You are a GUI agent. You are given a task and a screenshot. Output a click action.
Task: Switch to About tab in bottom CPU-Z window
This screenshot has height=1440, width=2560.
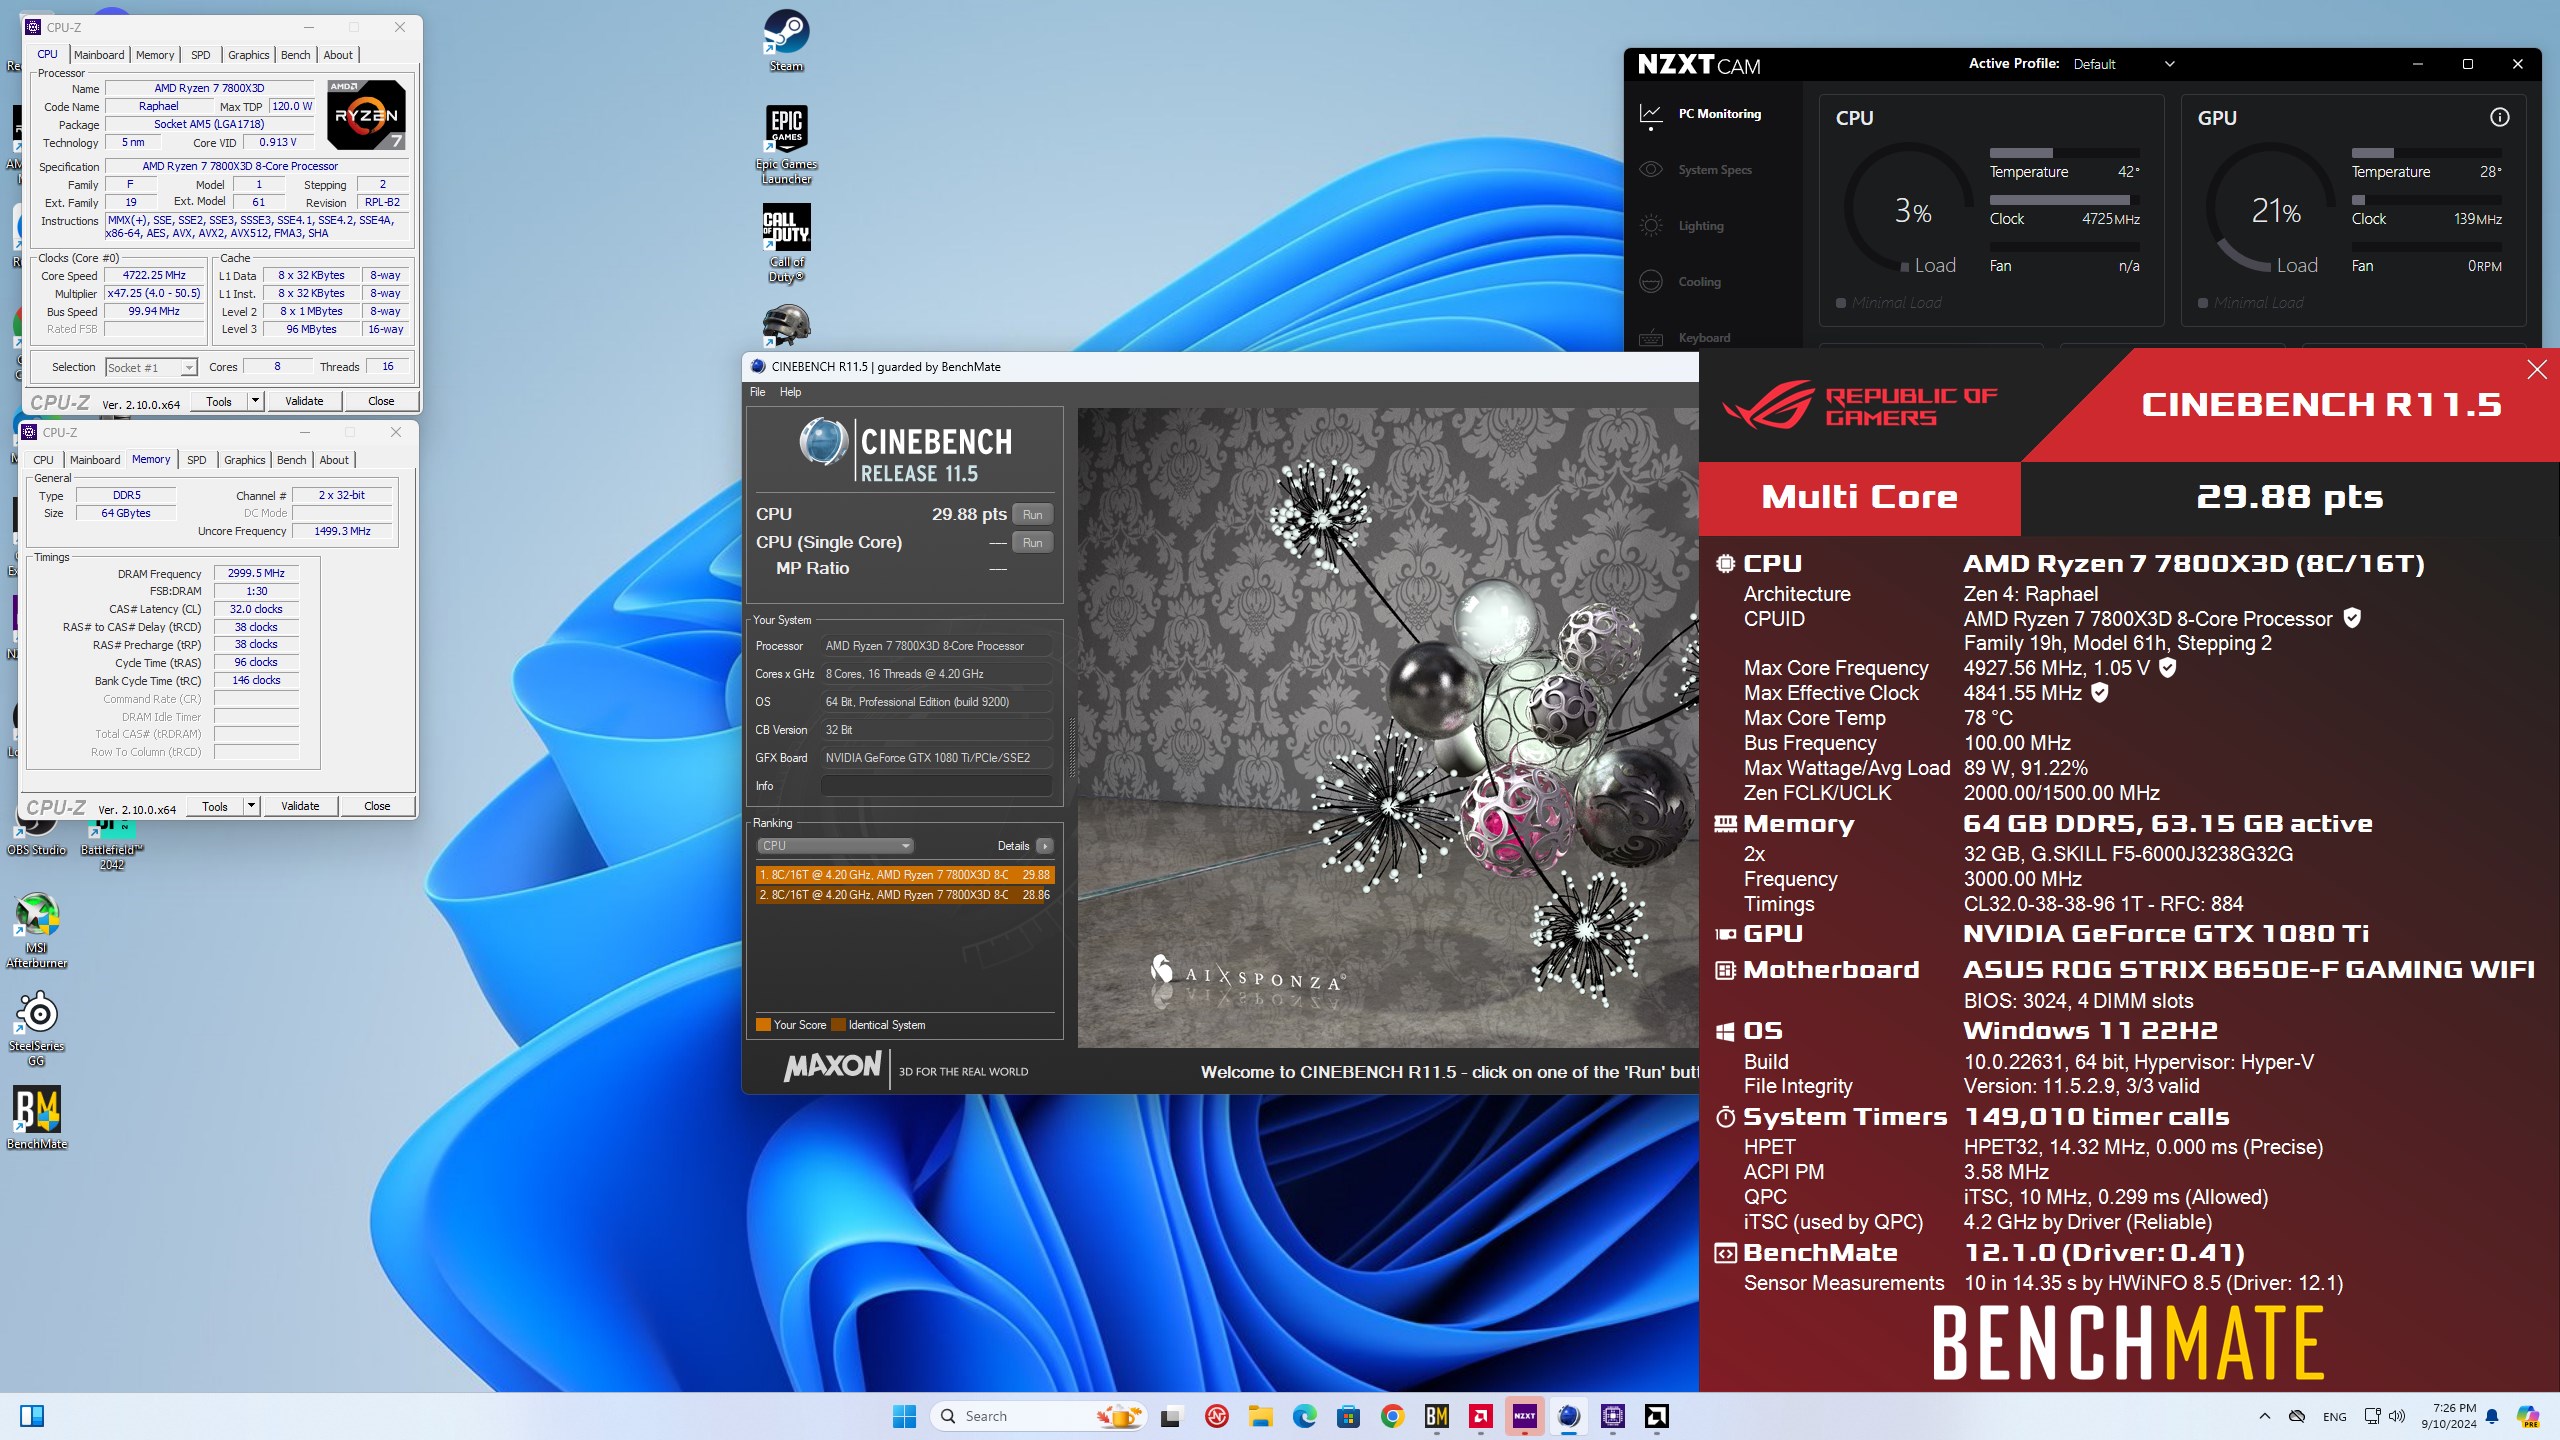334,460
